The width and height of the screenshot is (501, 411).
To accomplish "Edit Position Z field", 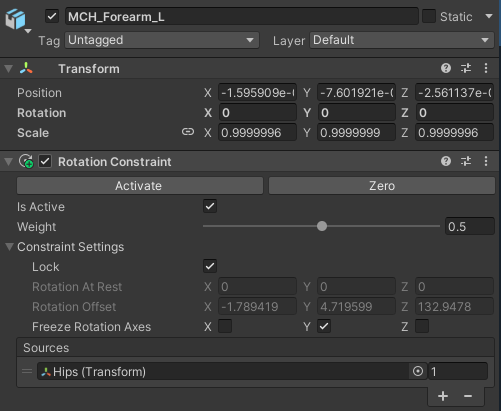I will pos(454,93).
